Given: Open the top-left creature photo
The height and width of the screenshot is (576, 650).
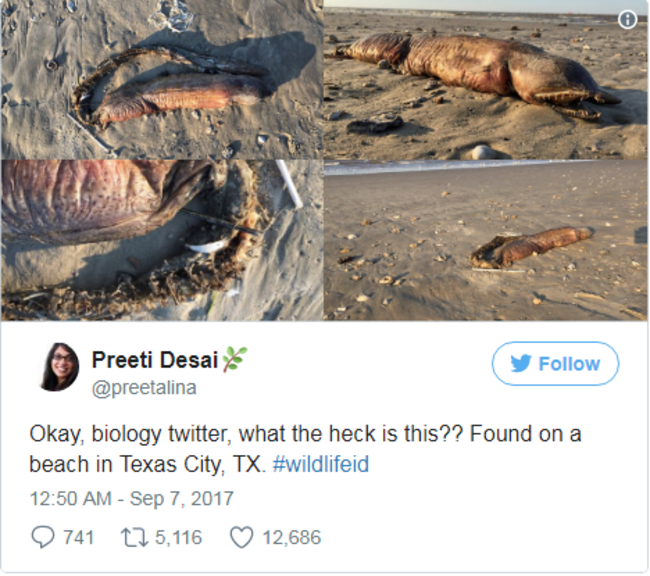Looking at the screenshot, I should (x=162, y=80).
